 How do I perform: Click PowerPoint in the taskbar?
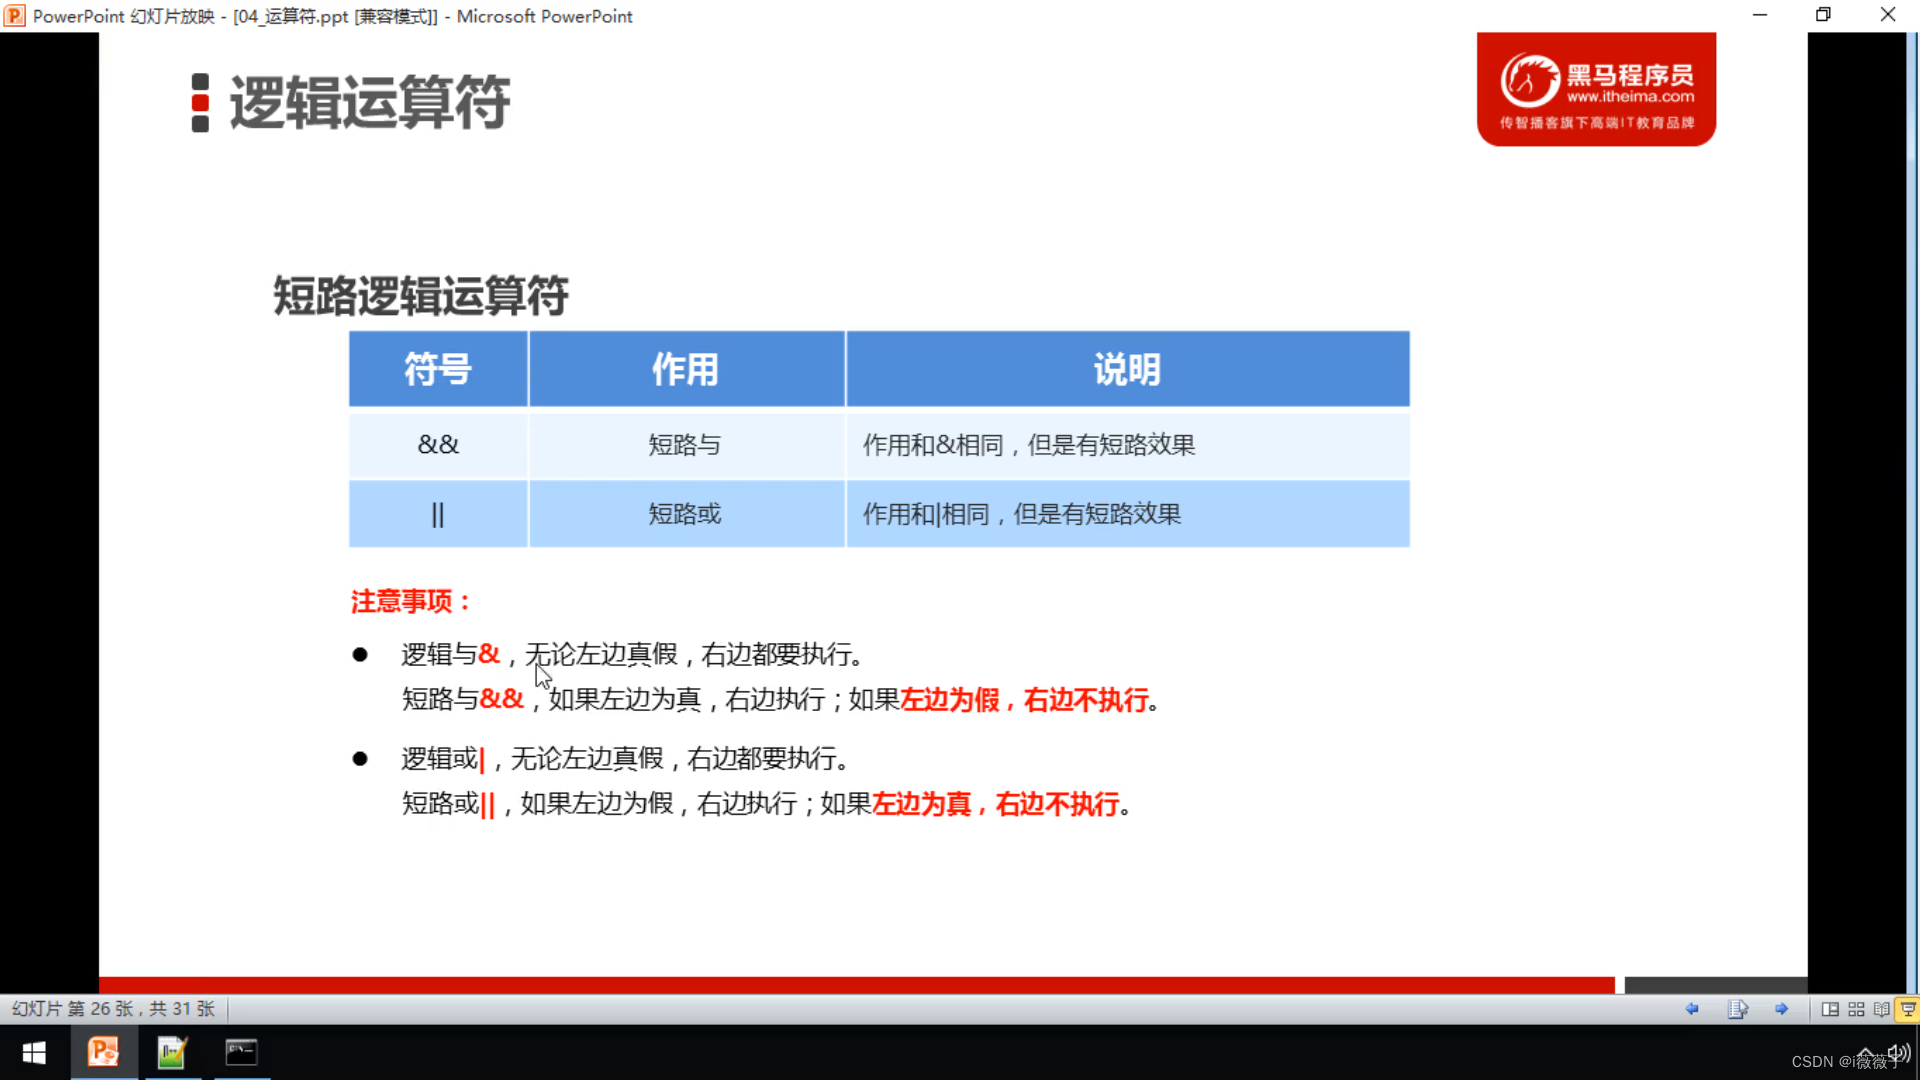point(103,1052)
